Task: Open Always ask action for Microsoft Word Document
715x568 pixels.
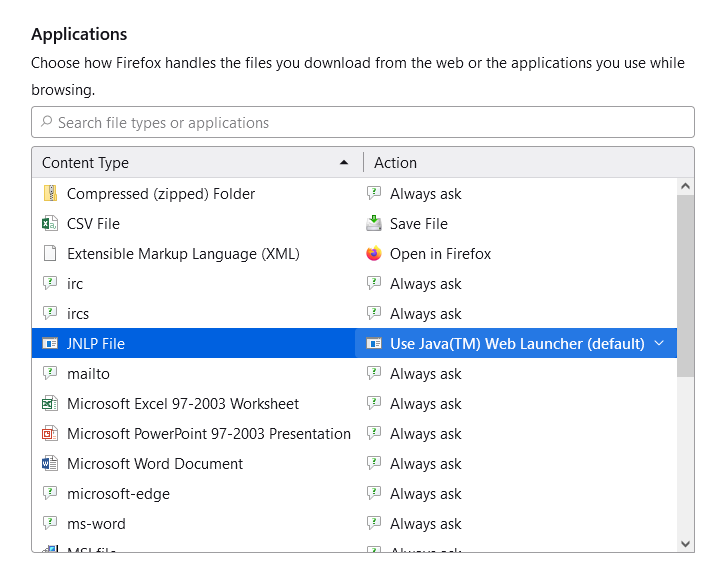Action: click(x=516, y=464)
